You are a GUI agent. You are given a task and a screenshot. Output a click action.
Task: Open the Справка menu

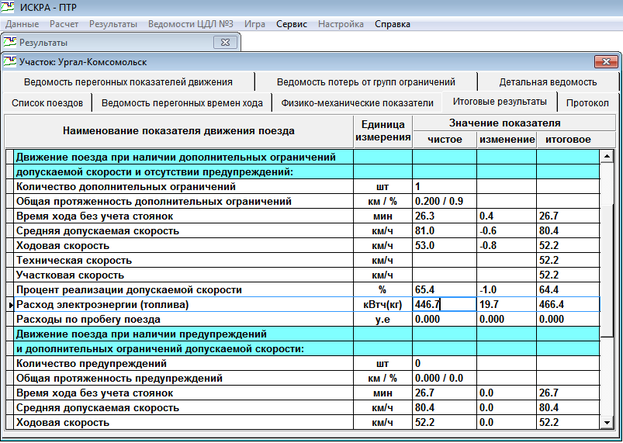point(392,22)
